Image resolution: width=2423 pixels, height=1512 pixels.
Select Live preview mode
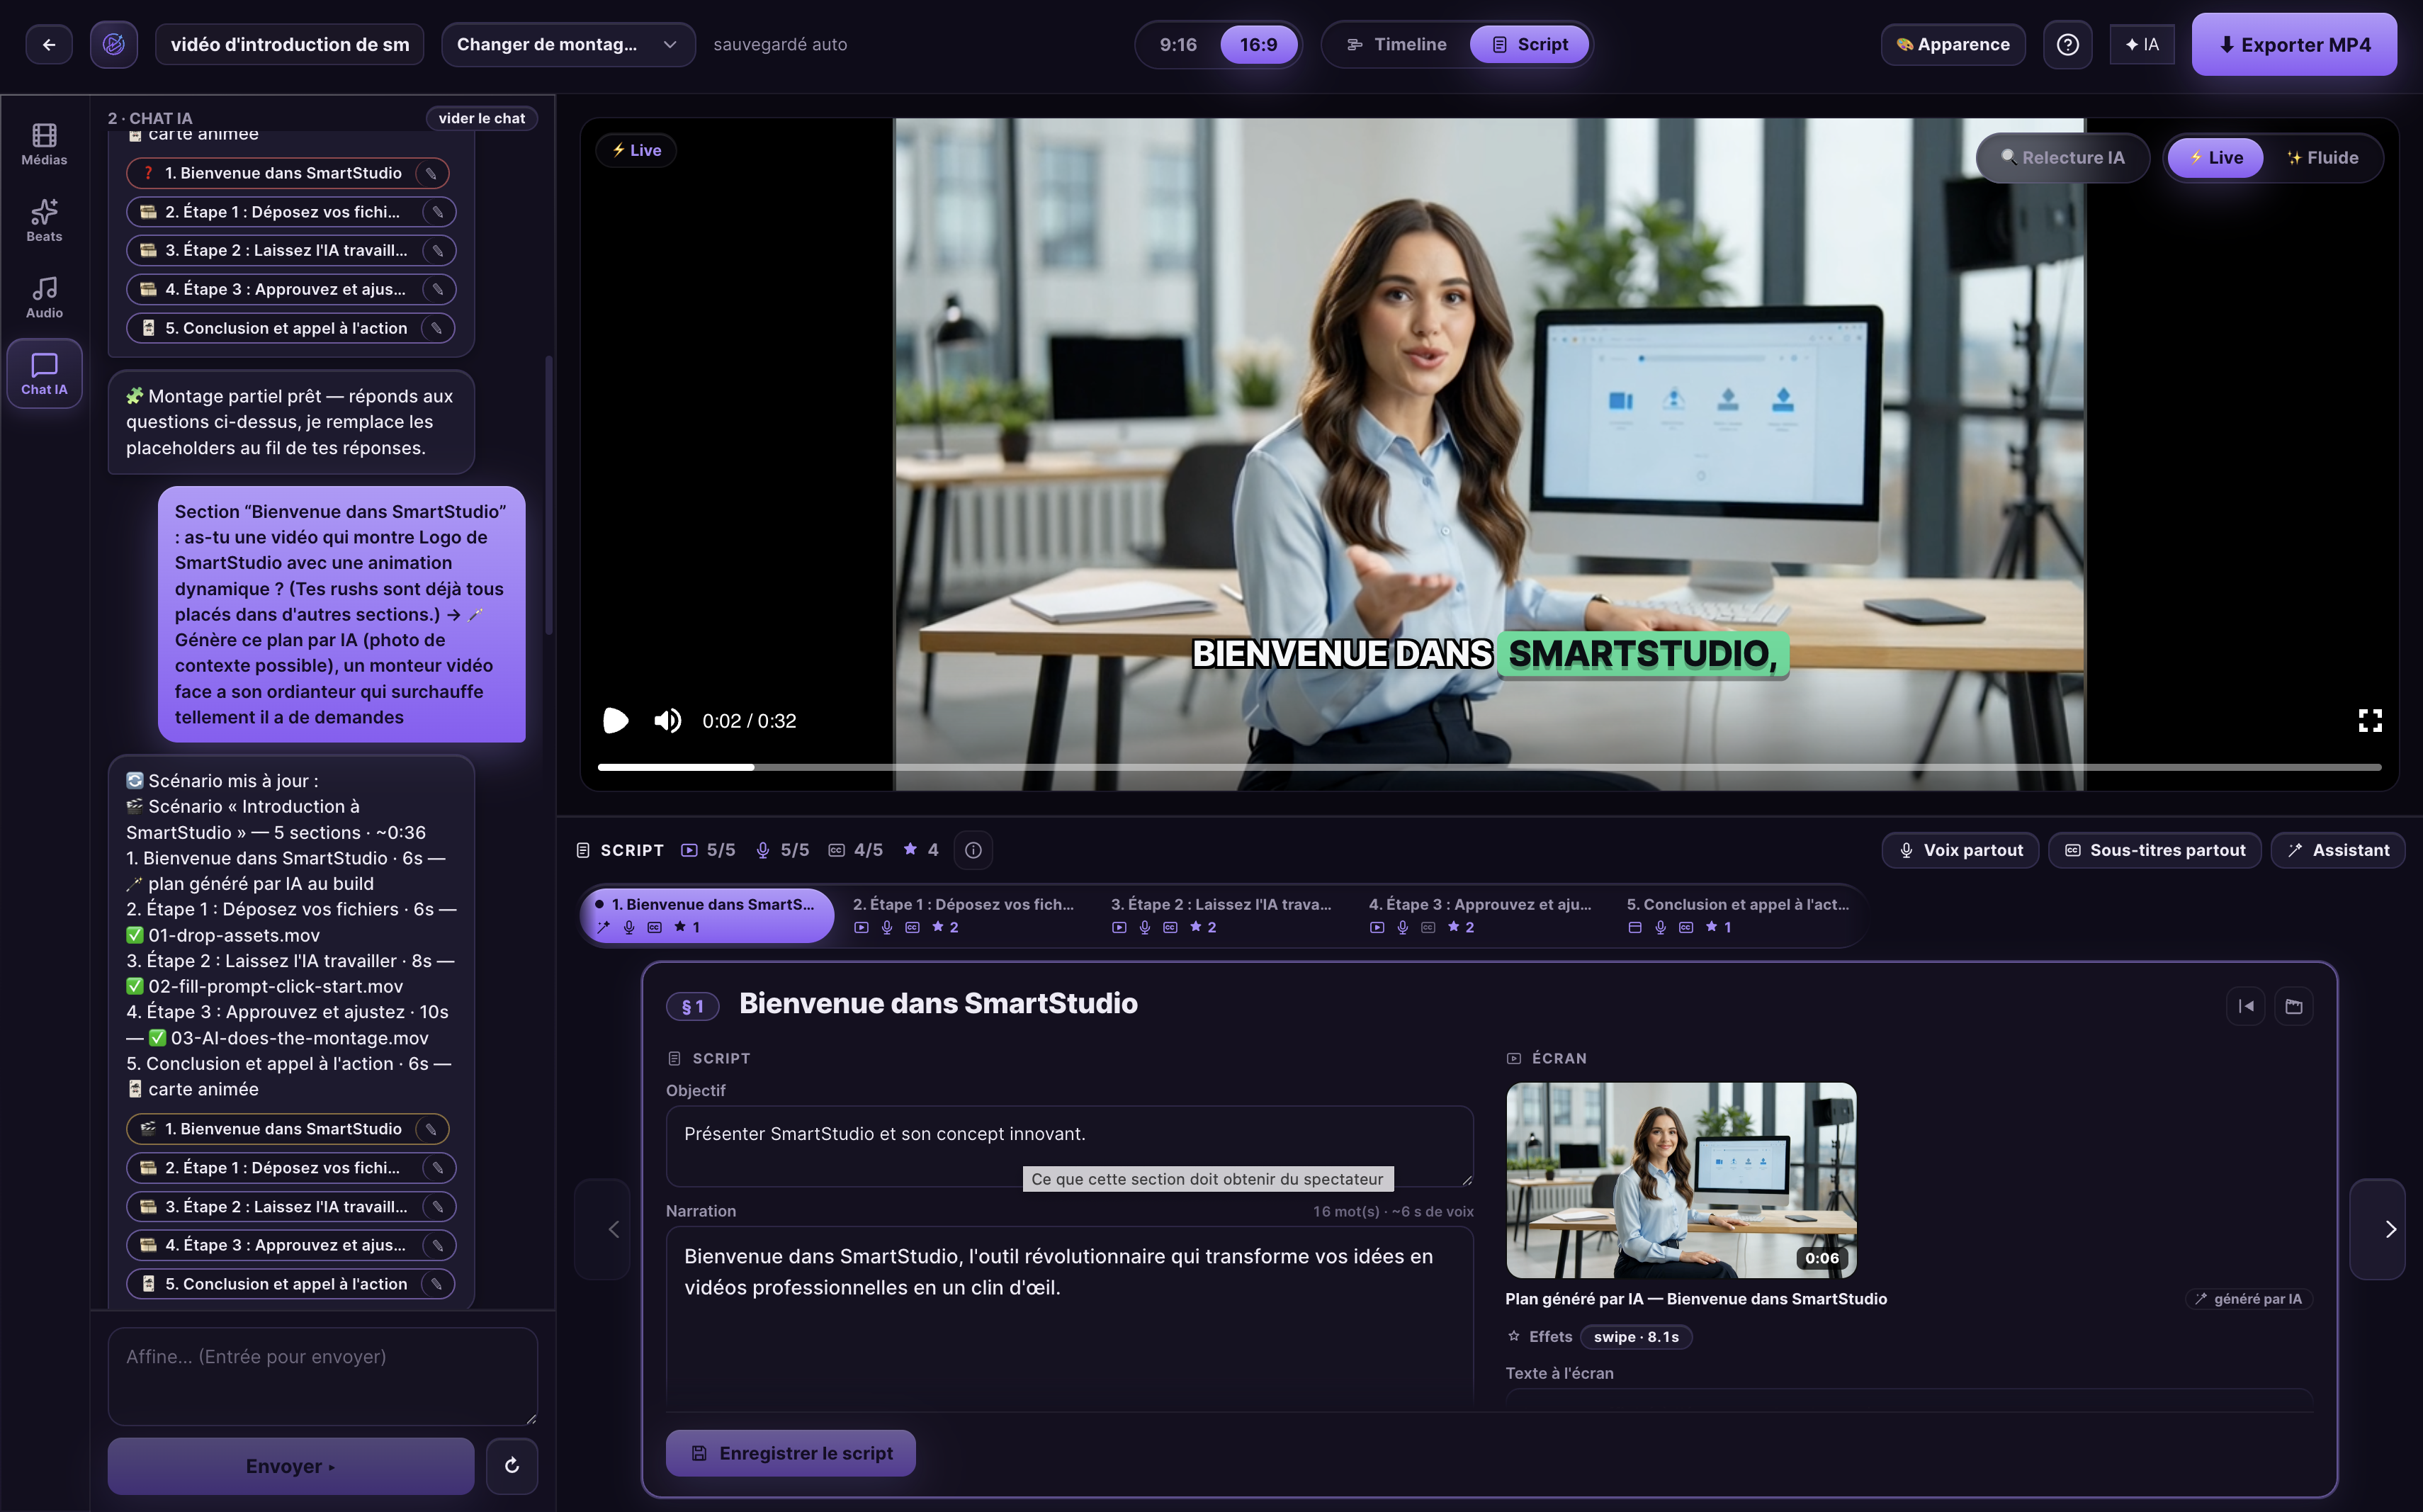click(2215, 157)
